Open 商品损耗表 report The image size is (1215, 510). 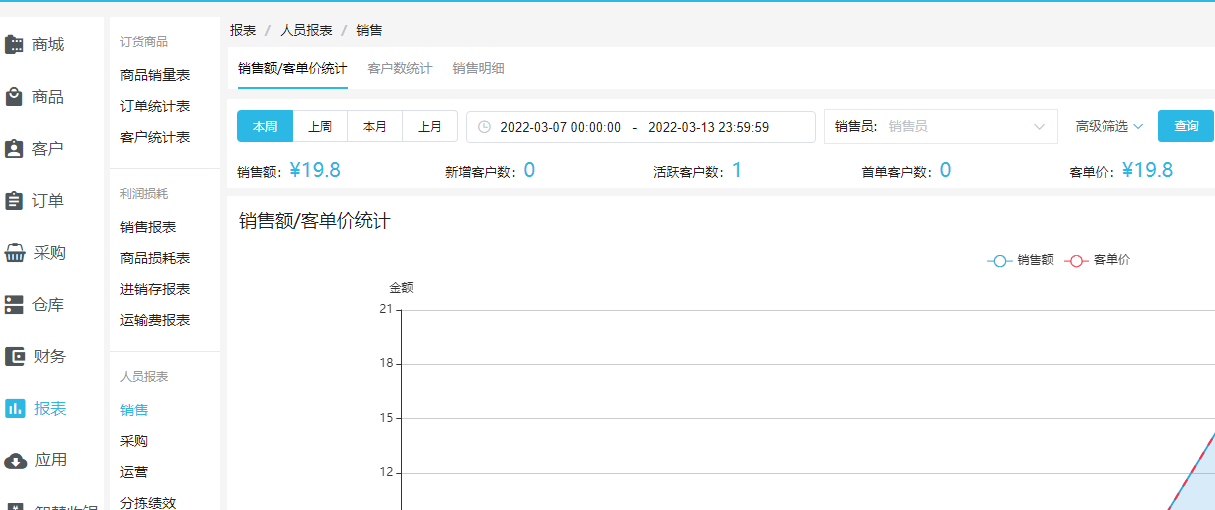(x=155, y=258)
